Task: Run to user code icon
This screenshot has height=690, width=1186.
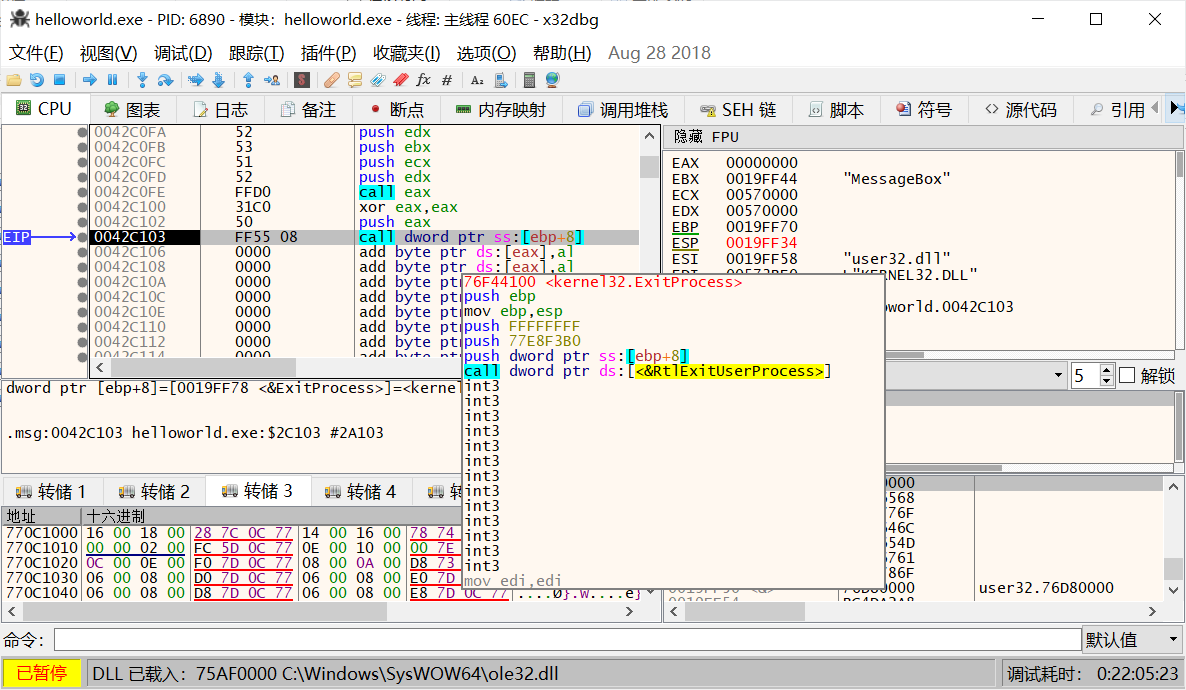Action: [x=272, y=80]
